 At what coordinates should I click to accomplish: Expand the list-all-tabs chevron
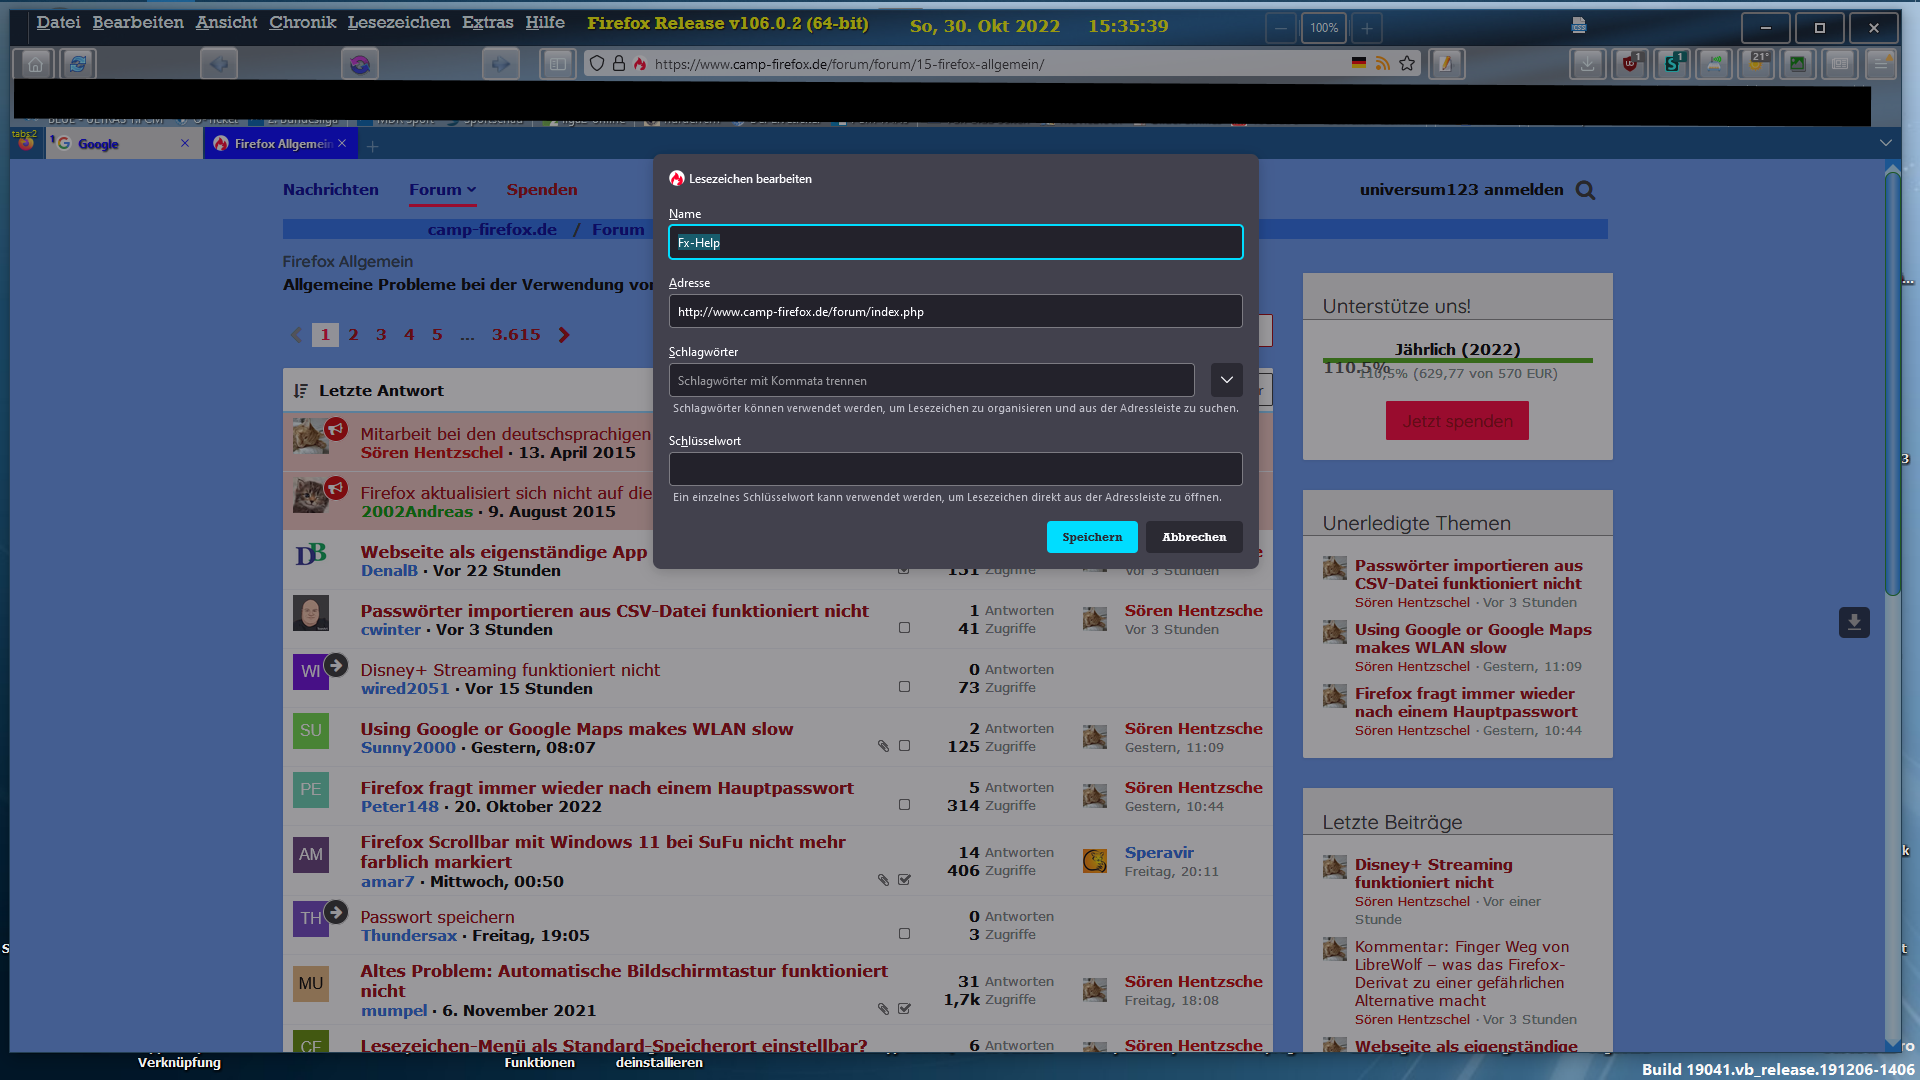[x=1885, y=143]
